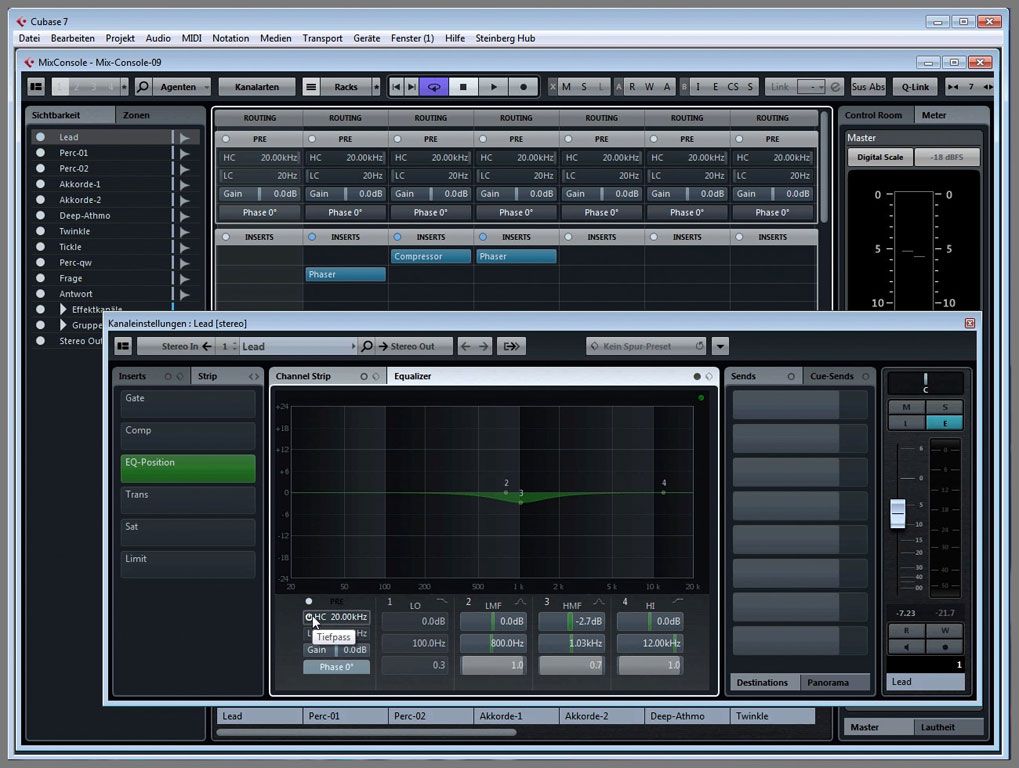The image size is (1019, 768).
Task: Toggle inserts bypass on Perc-01 INSERTS header
Action: (312, 237)
